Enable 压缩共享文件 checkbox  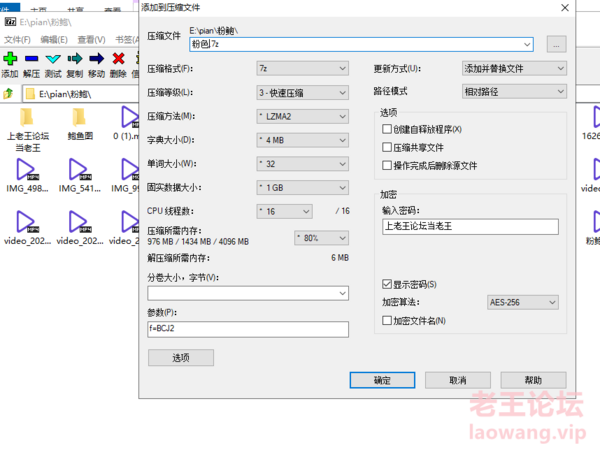pos(387,147)
